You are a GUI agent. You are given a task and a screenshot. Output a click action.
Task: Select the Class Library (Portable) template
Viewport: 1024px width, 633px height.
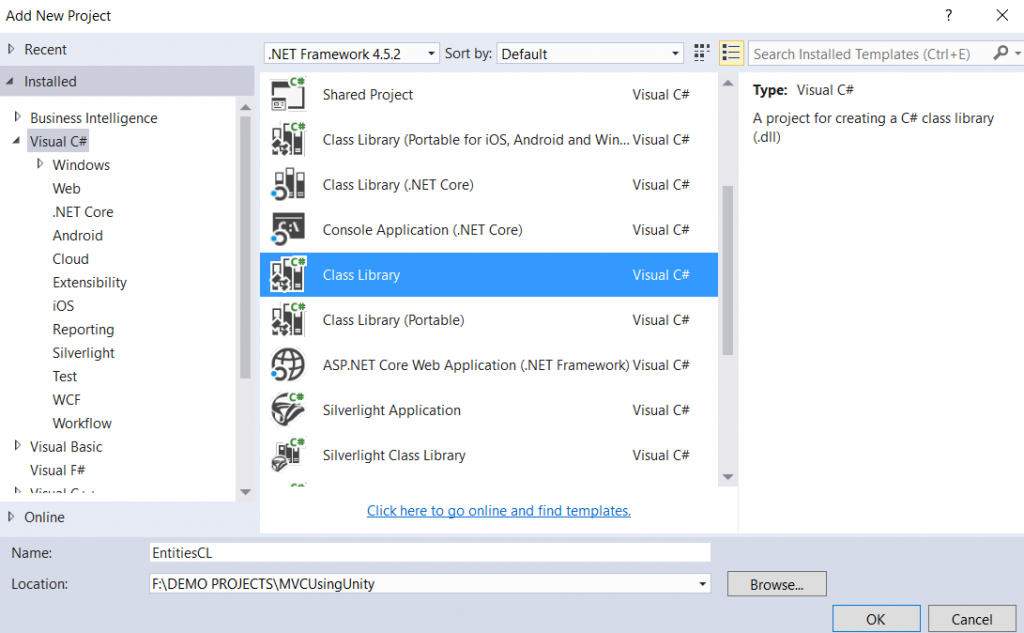pos(393,320)
